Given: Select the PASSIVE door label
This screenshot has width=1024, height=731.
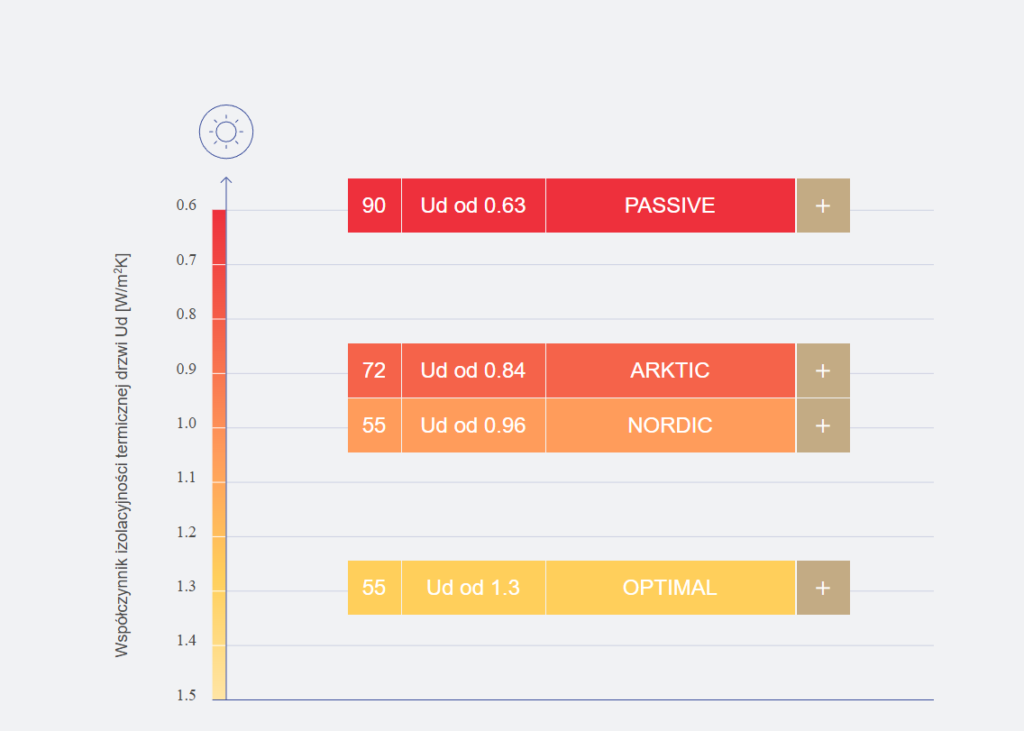Looking at the screenshot, I should [x=670, y=206].
